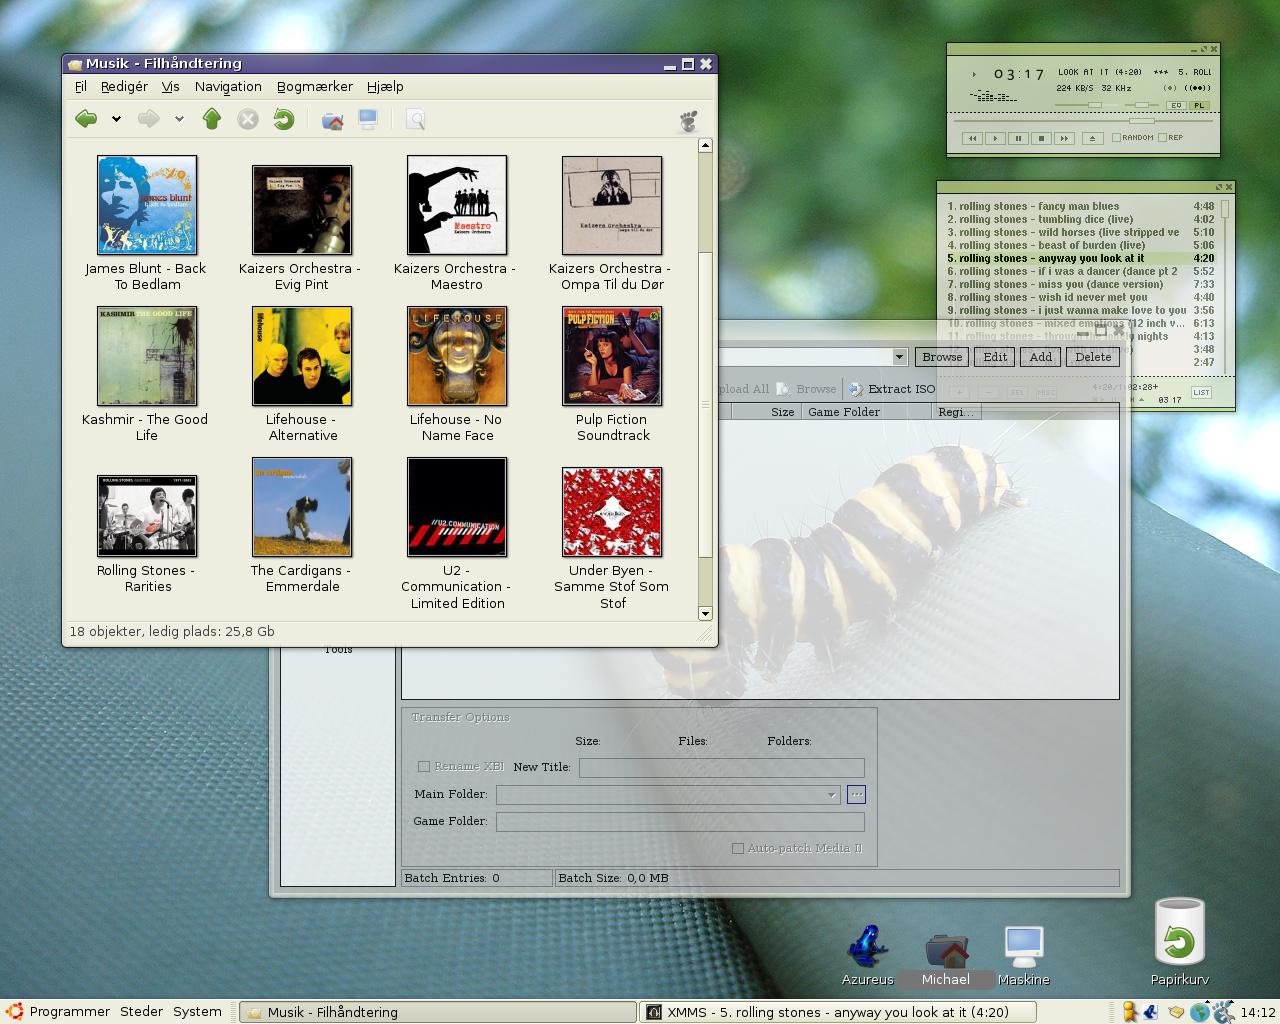Select U2 - Communication - Limited Edition

457,534
